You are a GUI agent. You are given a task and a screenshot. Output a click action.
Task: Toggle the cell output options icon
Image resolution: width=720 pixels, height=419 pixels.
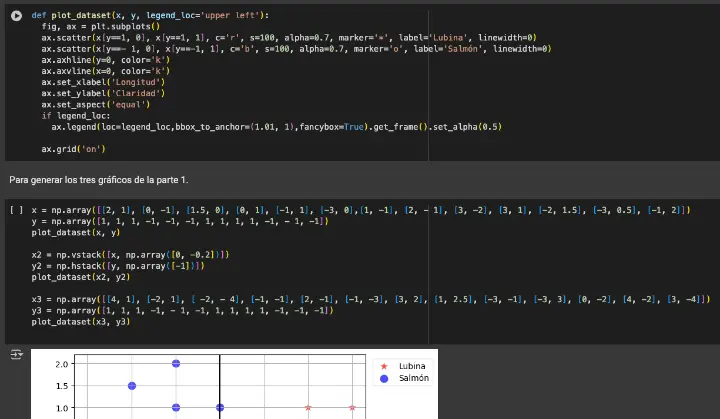coord(16,355)
